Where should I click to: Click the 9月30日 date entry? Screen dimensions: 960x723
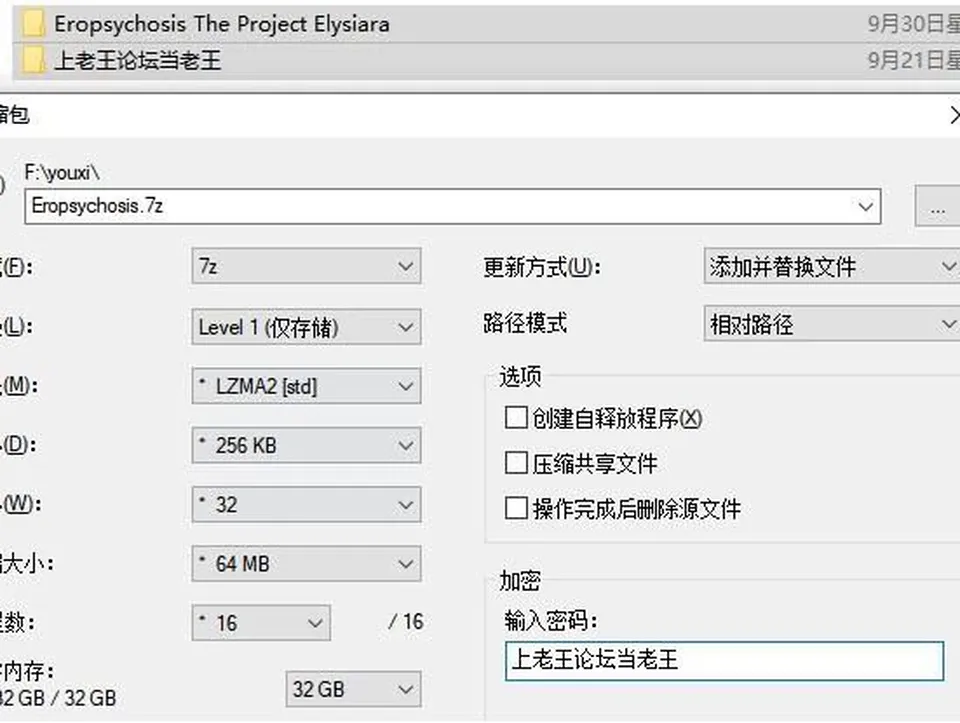point(913,24)
